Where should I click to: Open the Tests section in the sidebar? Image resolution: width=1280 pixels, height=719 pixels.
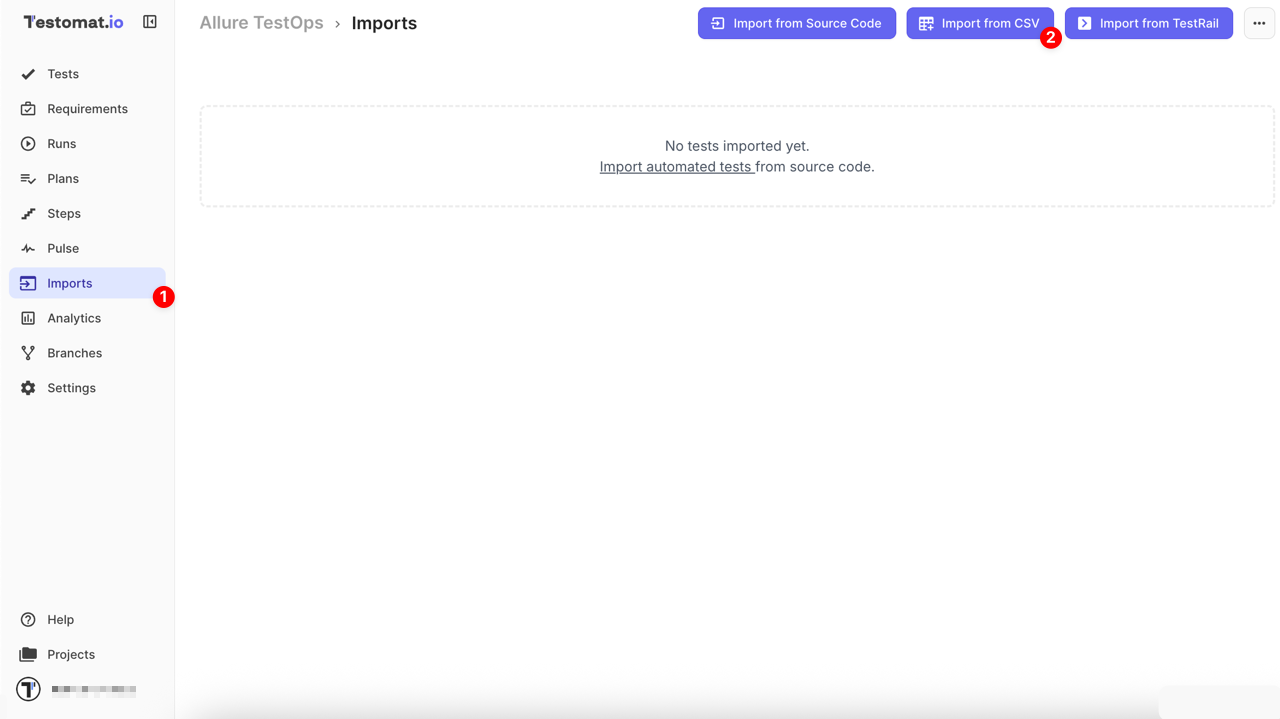(x=64, y=73)
